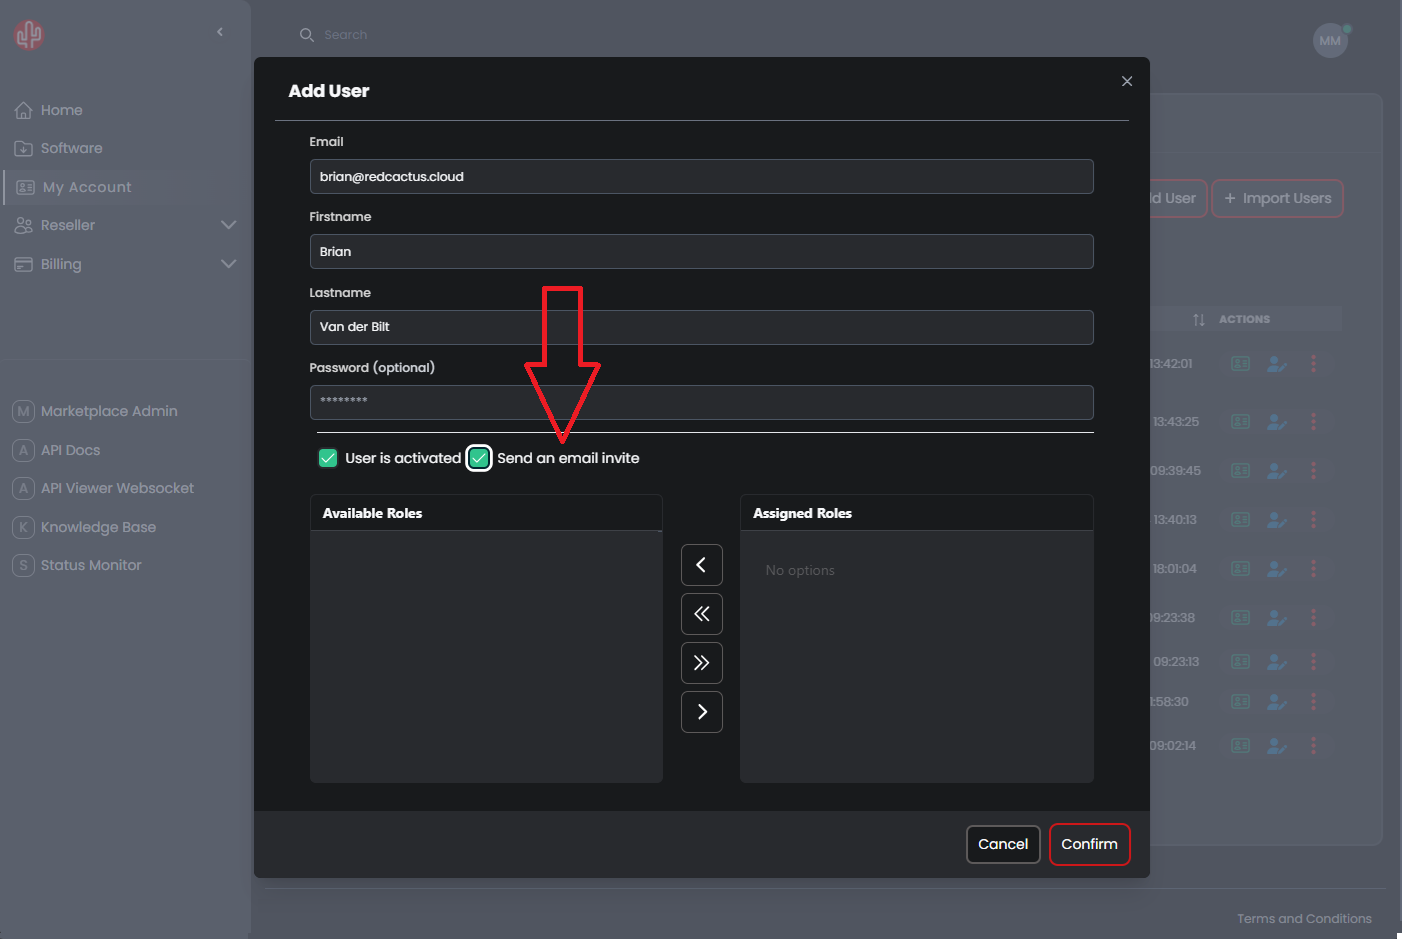The width and height of the screenshot is (1402, 939).
Task: Toggle the Send an email invite checkbox
Action: [479, 458]
